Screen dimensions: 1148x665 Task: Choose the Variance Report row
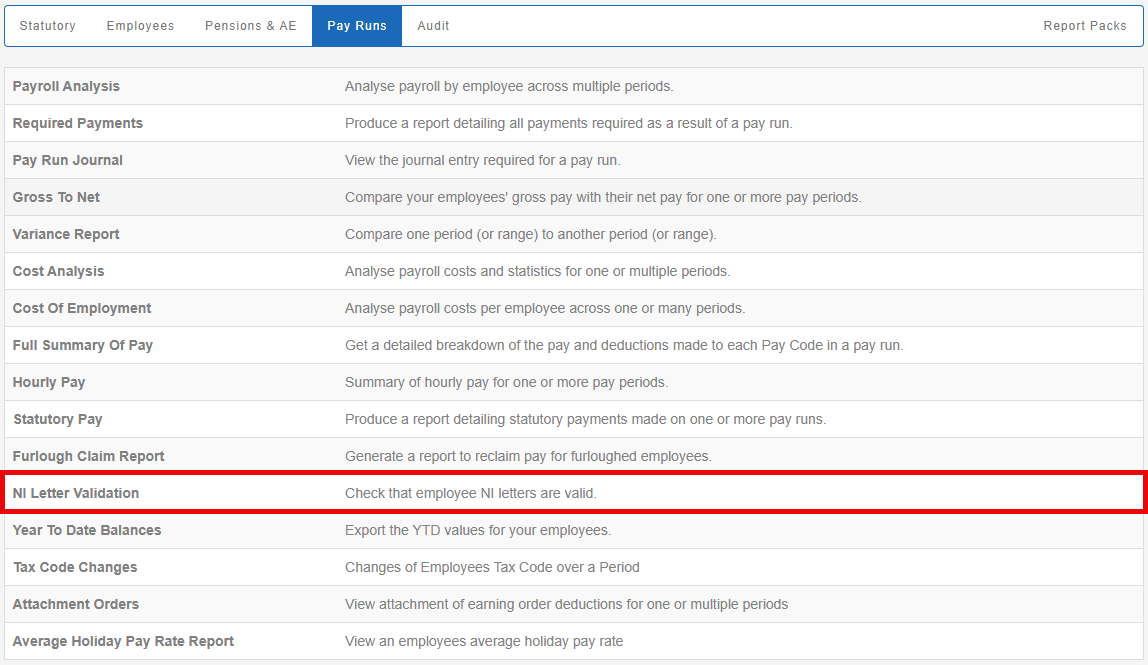click(x=66, y=235)
